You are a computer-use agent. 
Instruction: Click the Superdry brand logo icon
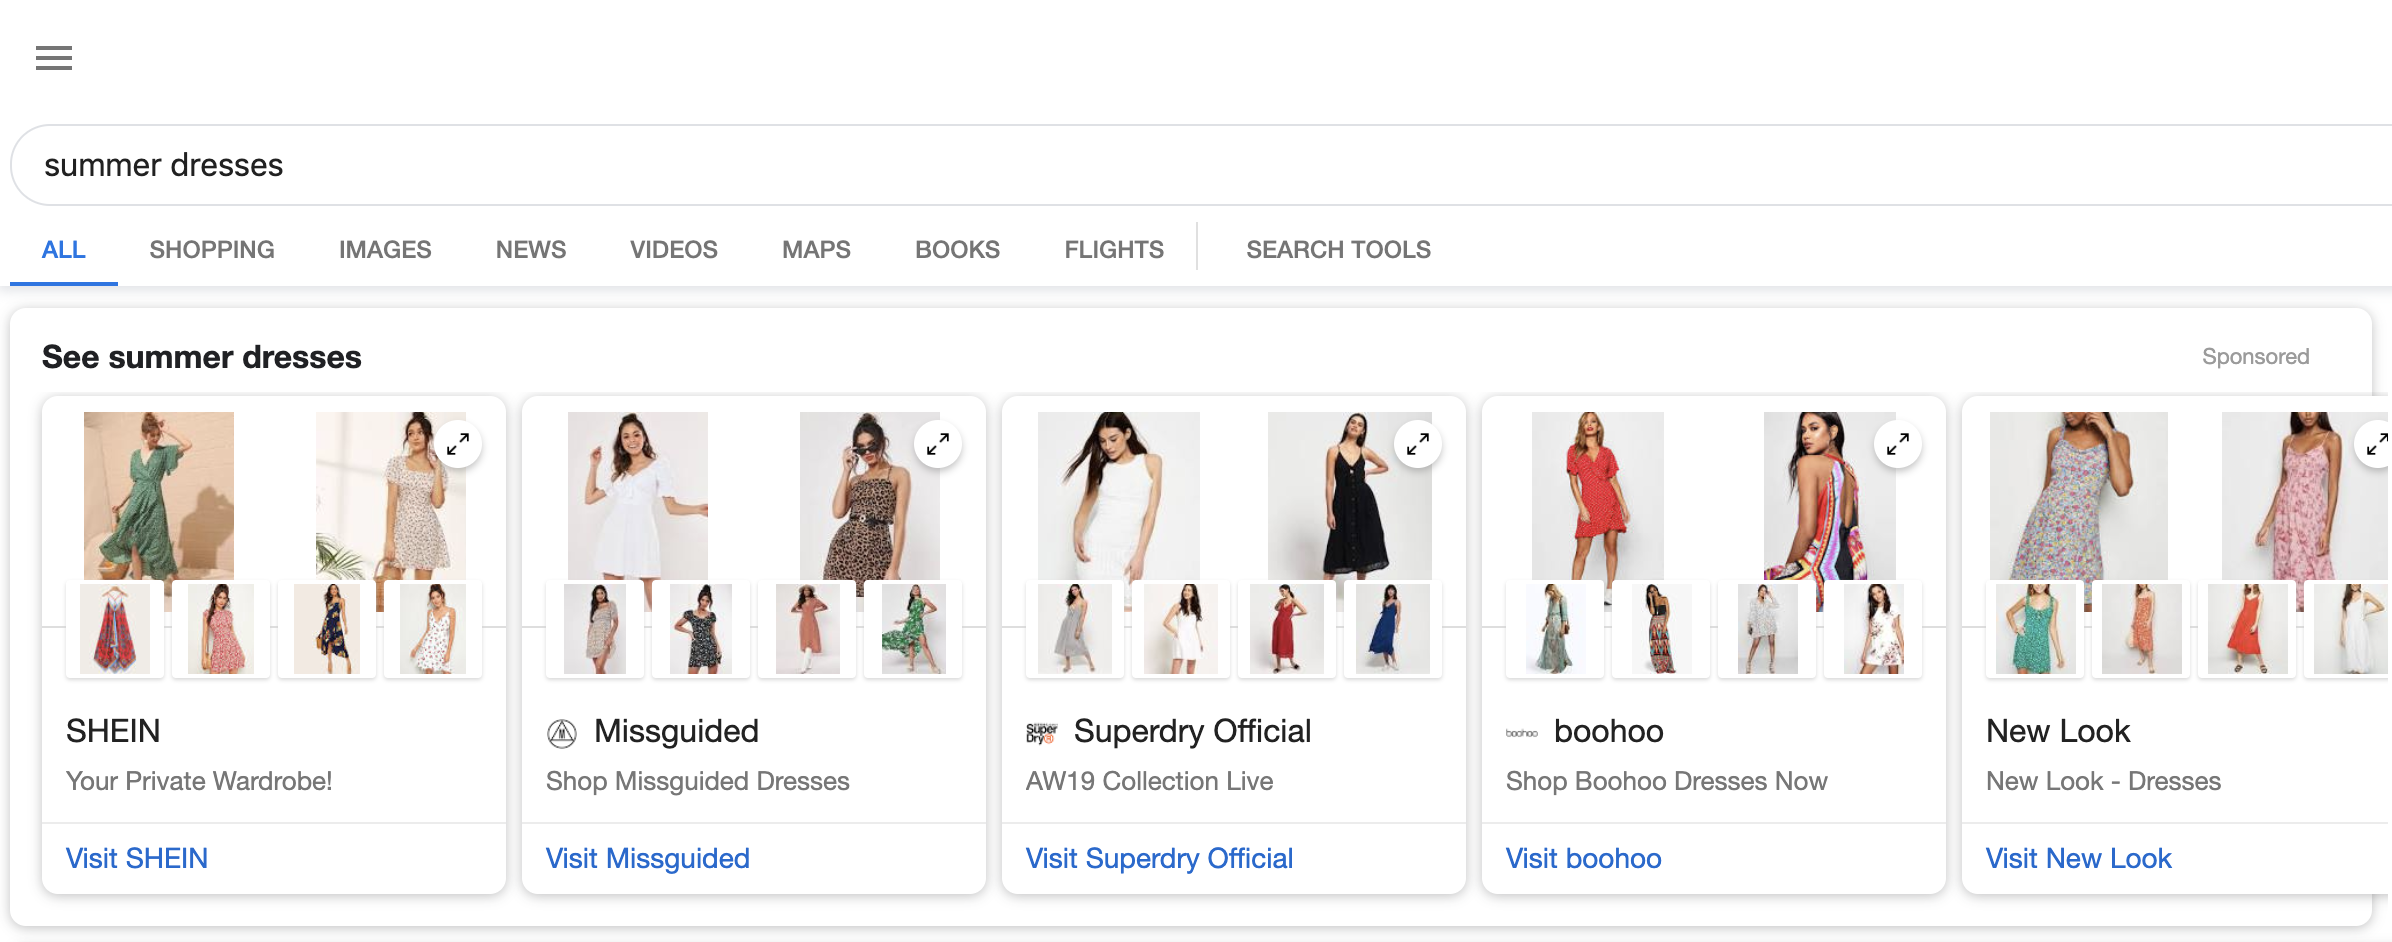[x=1042, y=733]
